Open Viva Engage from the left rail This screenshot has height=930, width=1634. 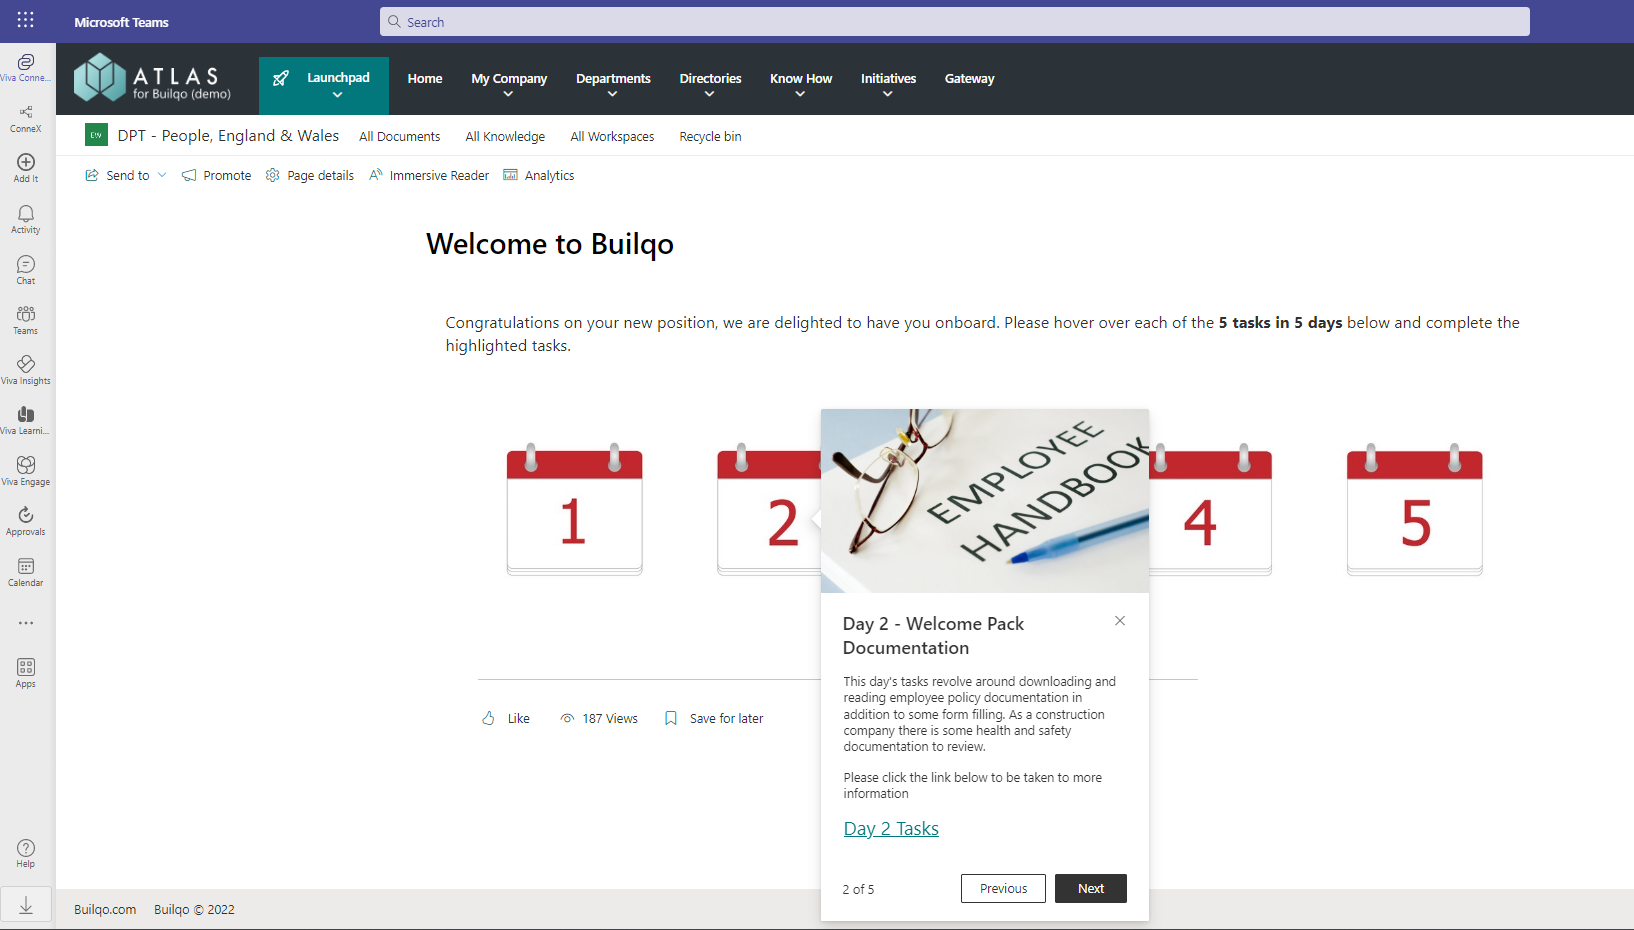pyautogui.click(x=26, y=469)
